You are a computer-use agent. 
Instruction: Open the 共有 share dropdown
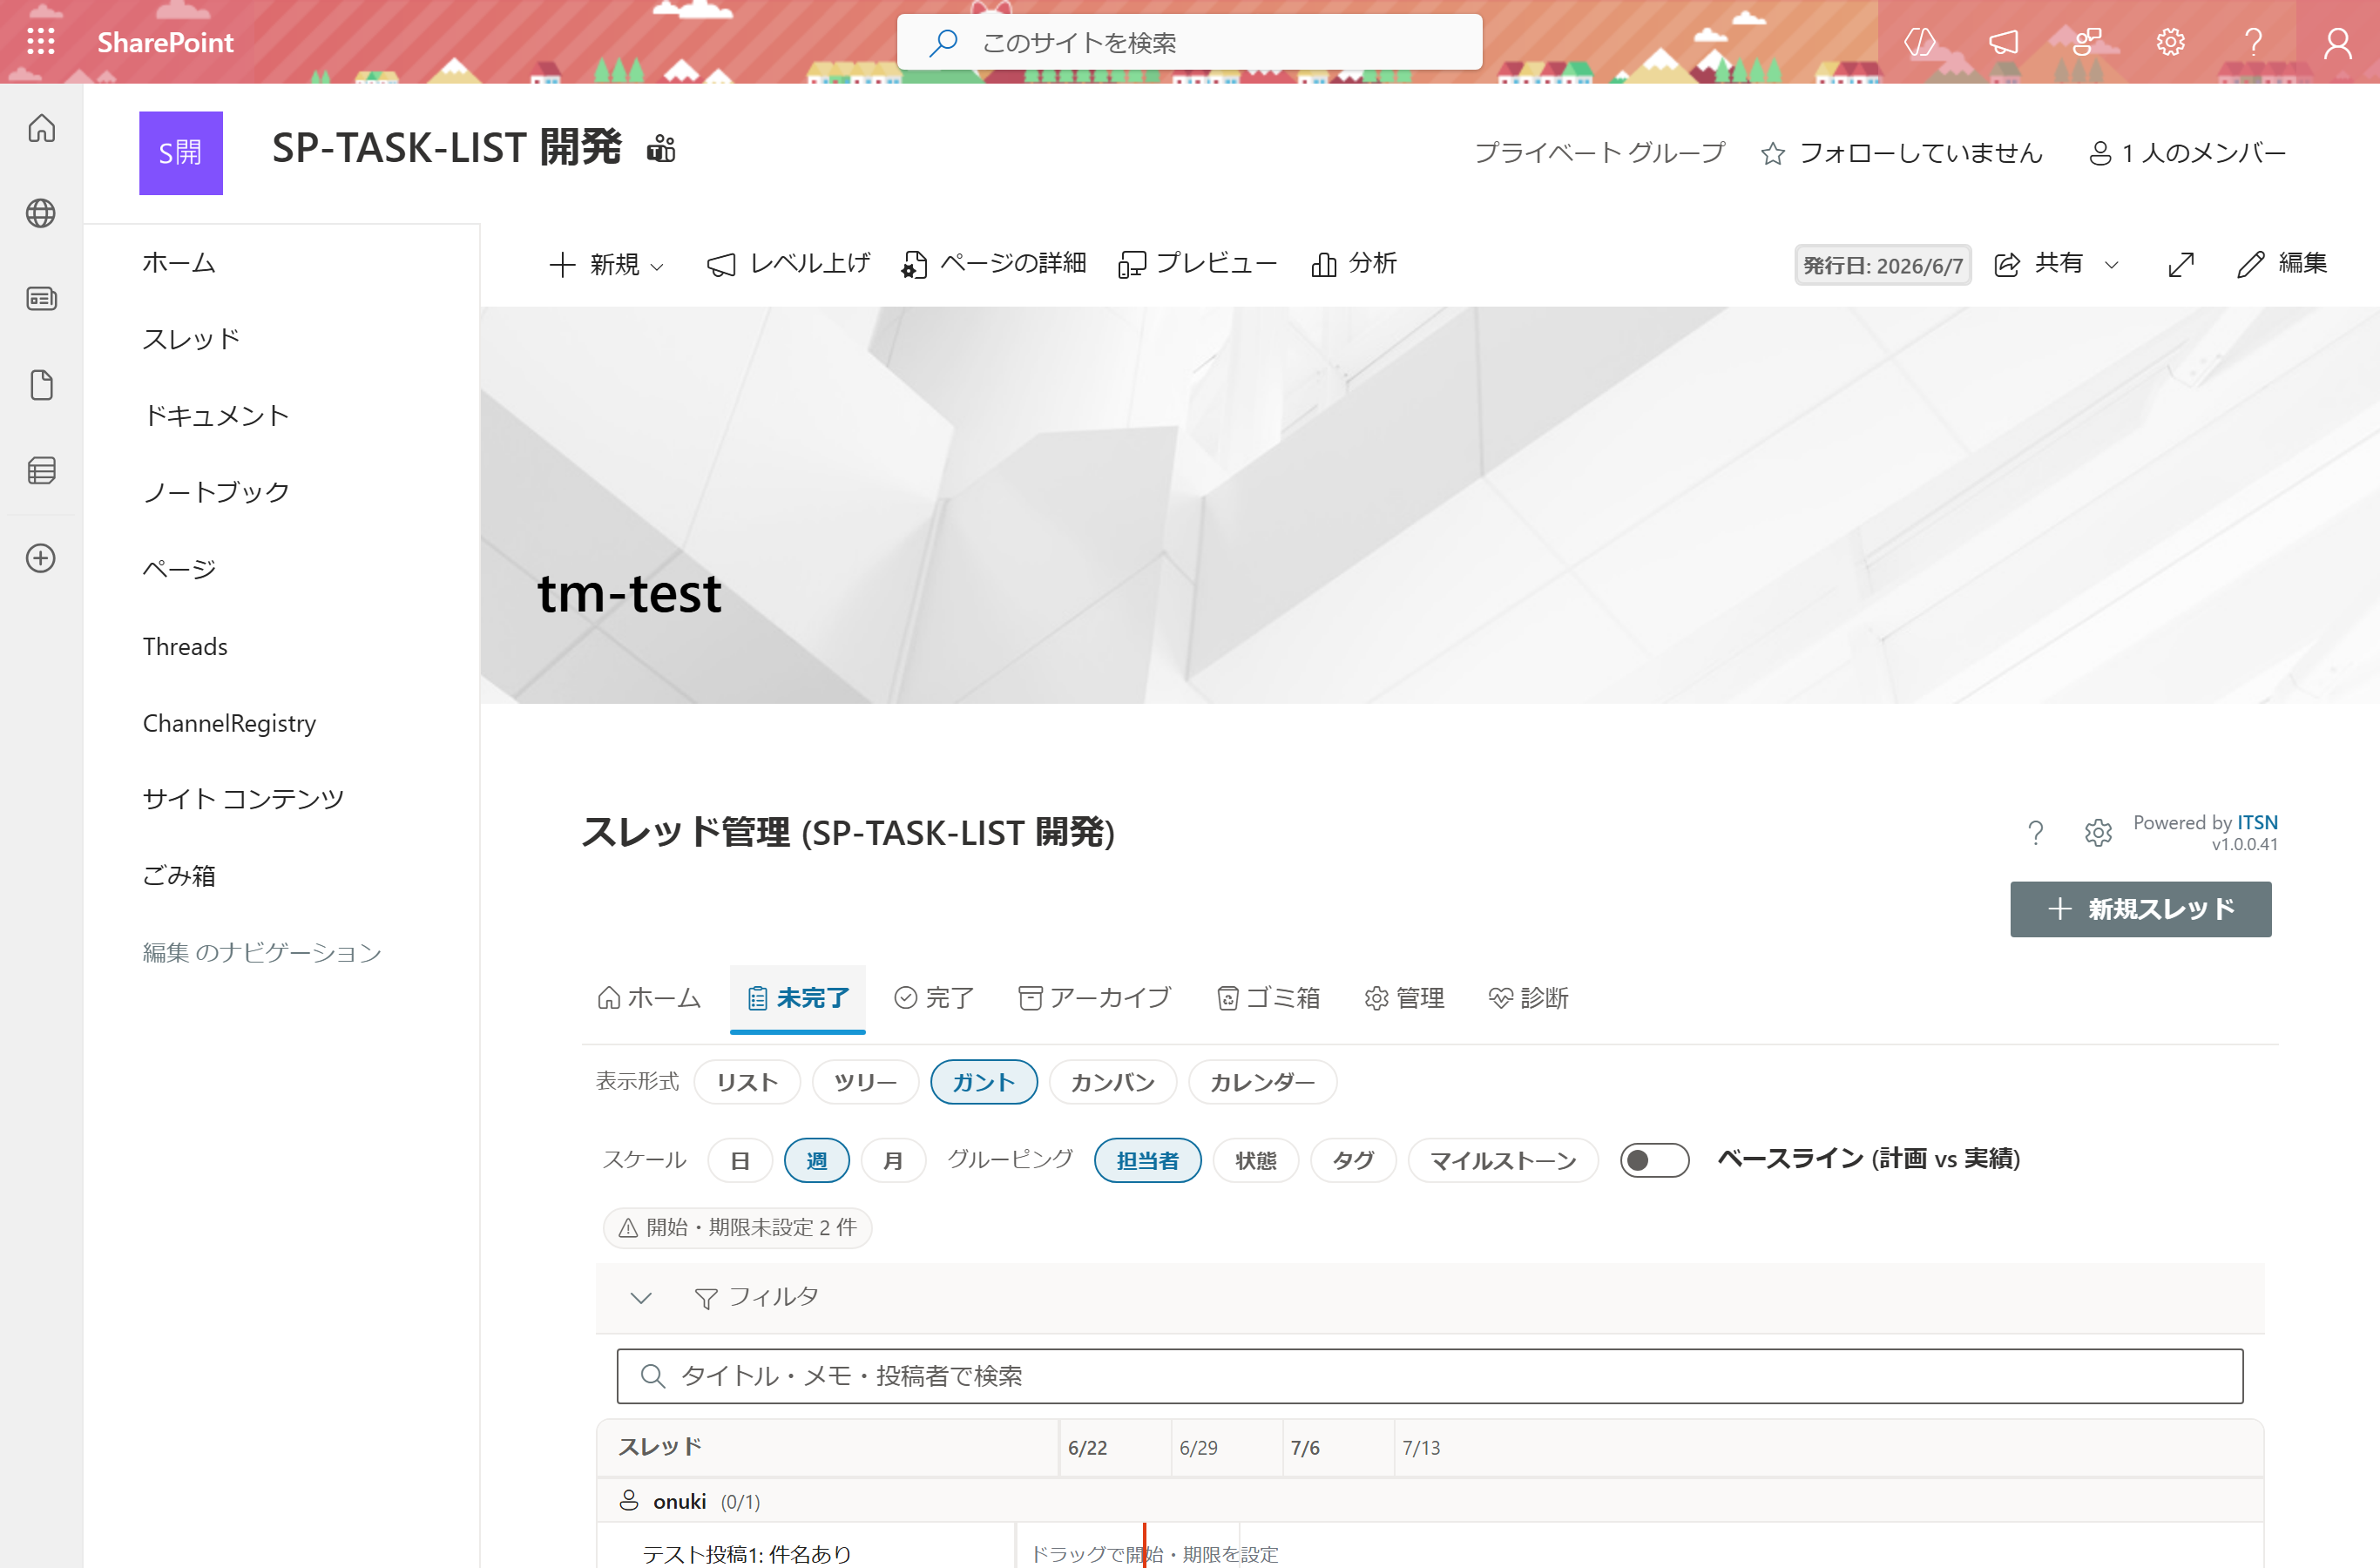pyautogui.click(x=2056, y=264)
